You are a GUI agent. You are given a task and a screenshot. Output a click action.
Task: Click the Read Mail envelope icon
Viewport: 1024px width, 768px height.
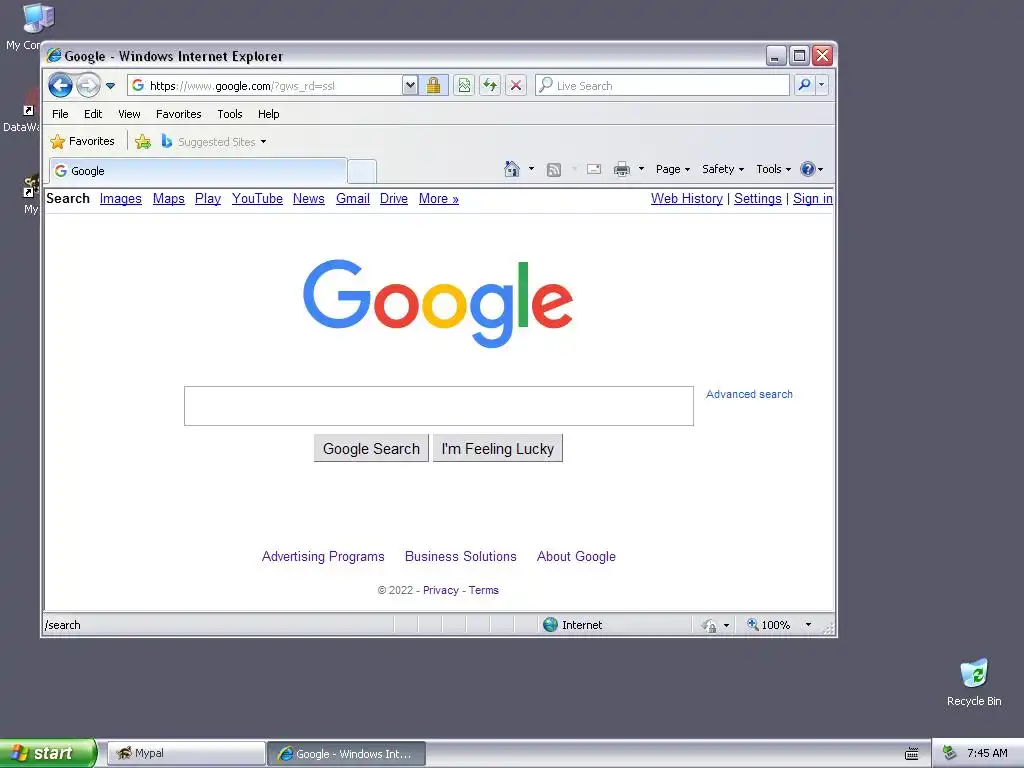click(594, 169)
